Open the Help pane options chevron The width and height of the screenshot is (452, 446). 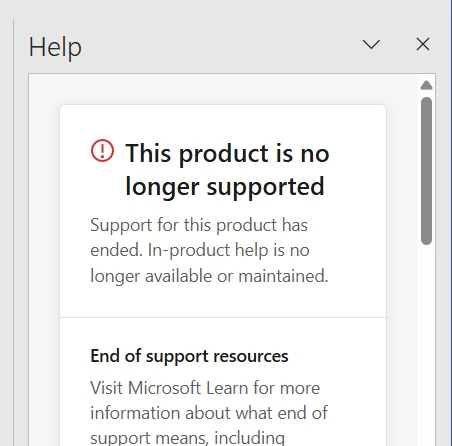[371, 44]
